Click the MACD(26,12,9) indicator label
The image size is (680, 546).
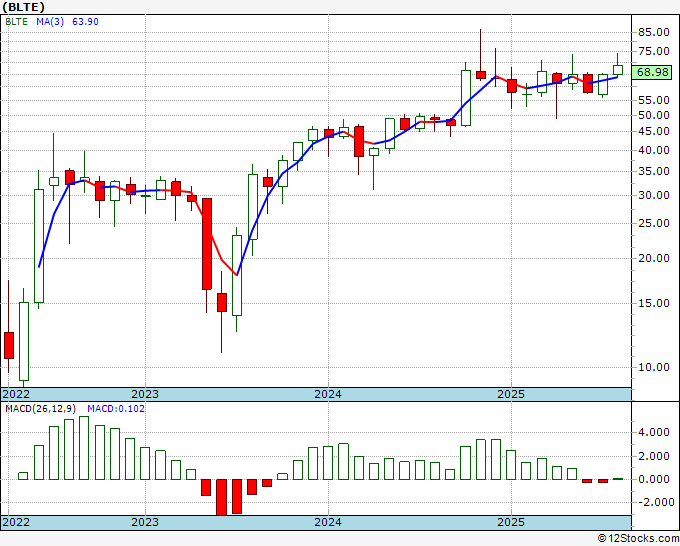pyautogui.click(x=41, y=409)
